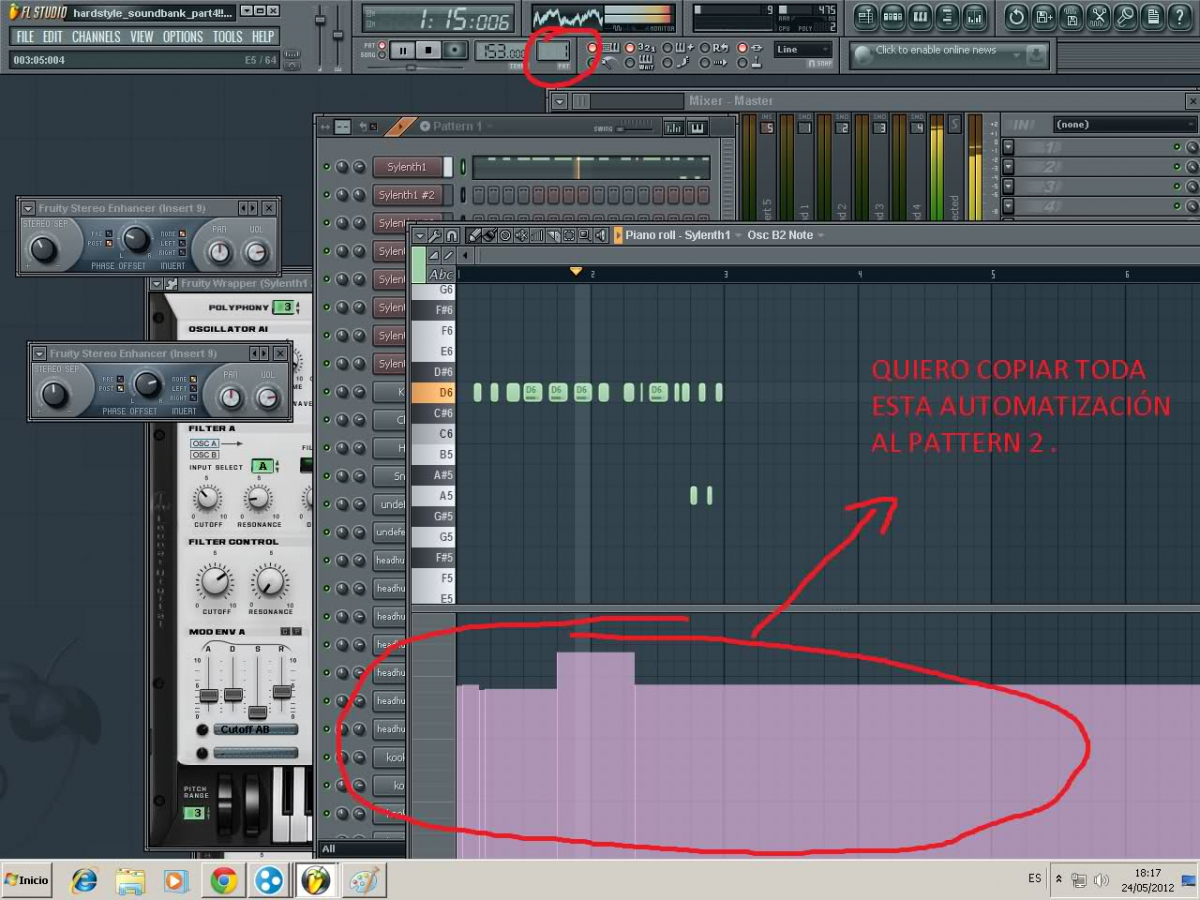1200x900 pixels.
Task: Select the draw pencil tool in piano roll
Action: pyautogui.click(x=474, y=235)
